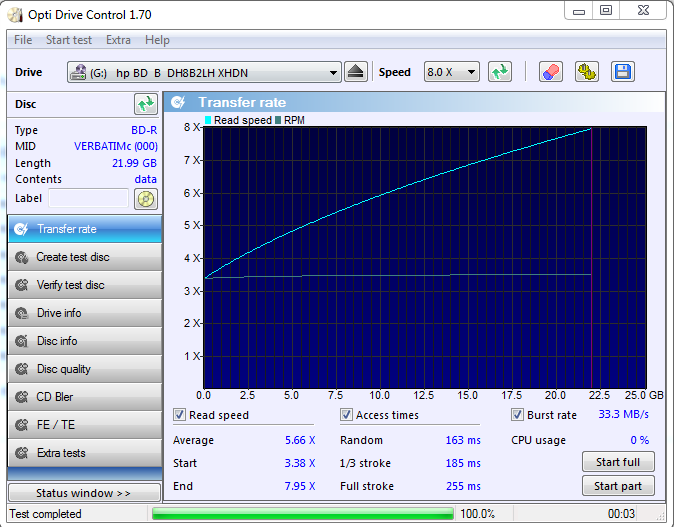
Task: Open options with yellow gears icon
Action: tap(587, 72)
